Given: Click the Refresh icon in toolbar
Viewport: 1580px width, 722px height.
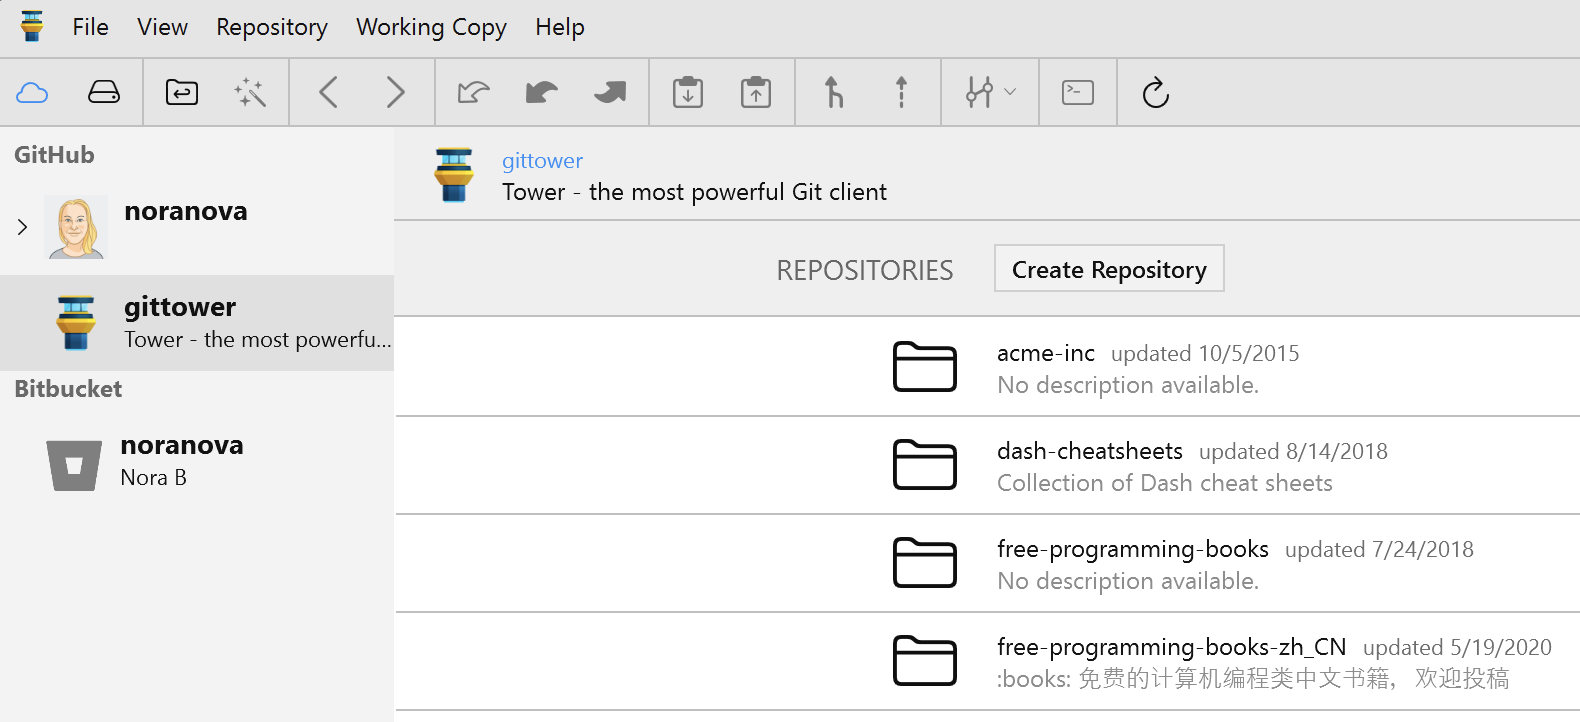Looking at the screenshot, I should [1155, 93].
